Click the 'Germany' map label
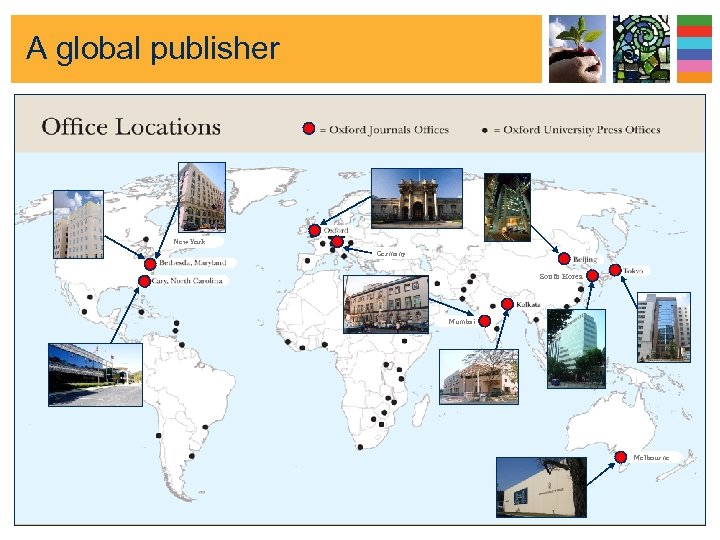The height and width of the screenshot is (540, 720). tap(391, 253)
